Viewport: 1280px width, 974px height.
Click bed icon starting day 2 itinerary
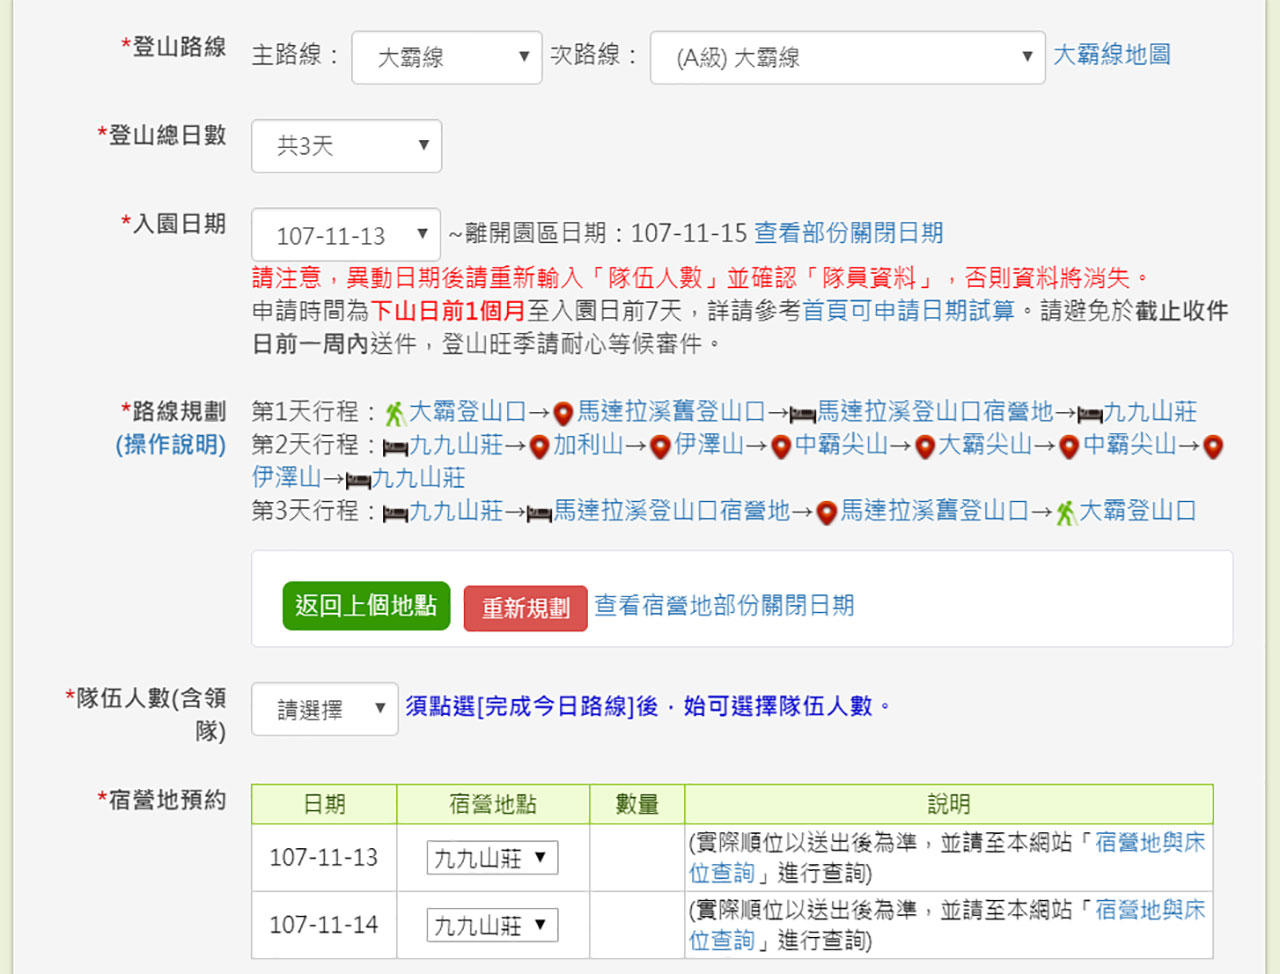click(x=395, y=447)
